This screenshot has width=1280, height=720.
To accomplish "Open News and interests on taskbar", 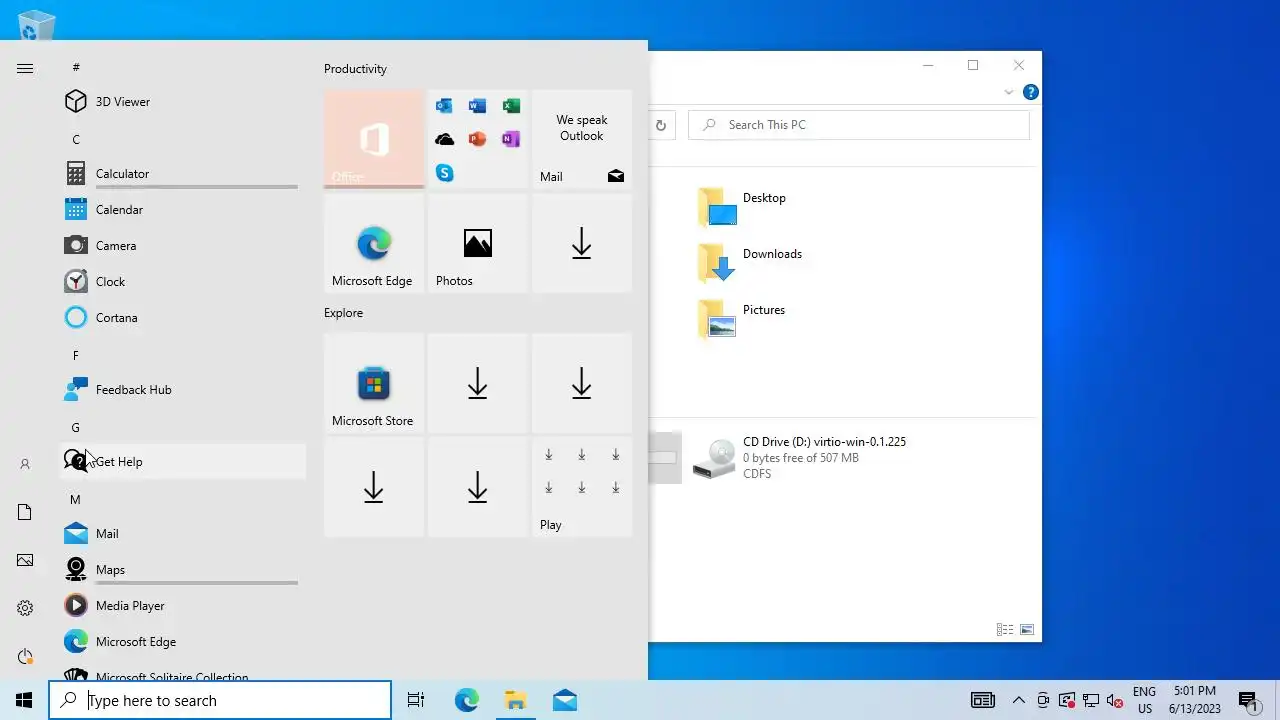I will (983, 700).
